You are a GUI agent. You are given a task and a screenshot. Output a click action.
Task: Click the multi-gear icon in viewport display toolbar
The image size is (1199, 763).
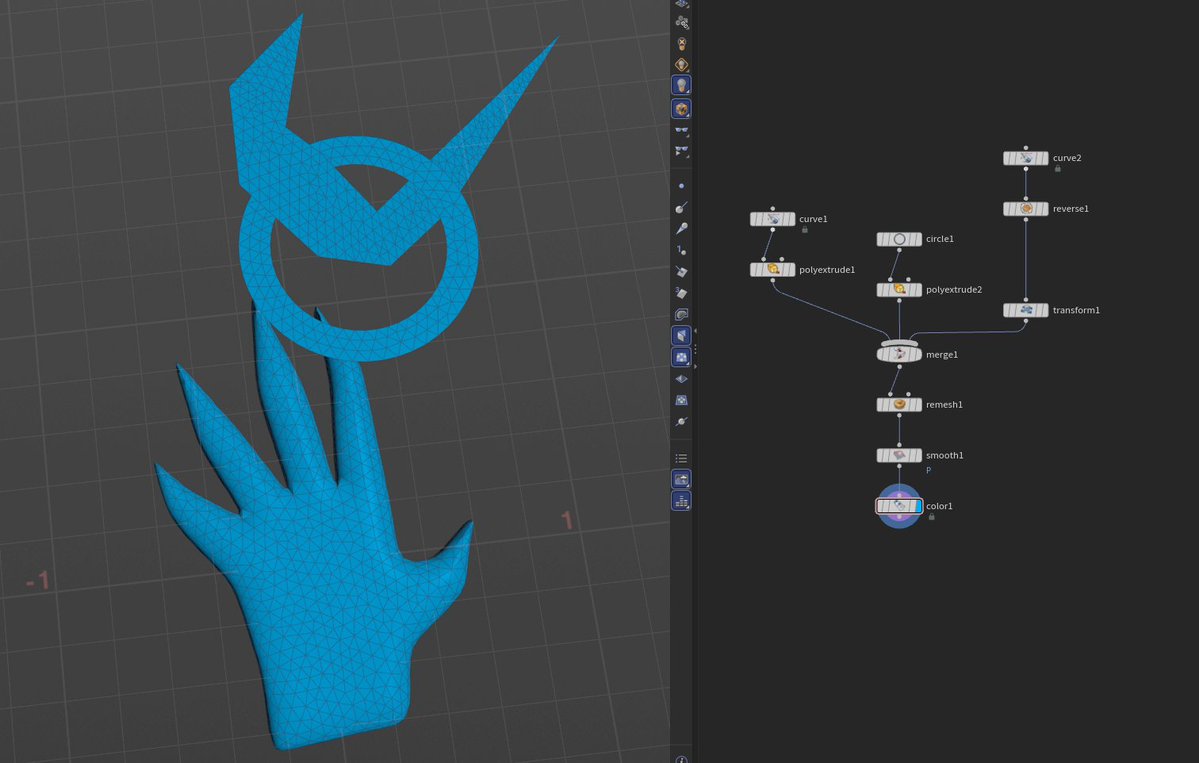pos(681,22)
